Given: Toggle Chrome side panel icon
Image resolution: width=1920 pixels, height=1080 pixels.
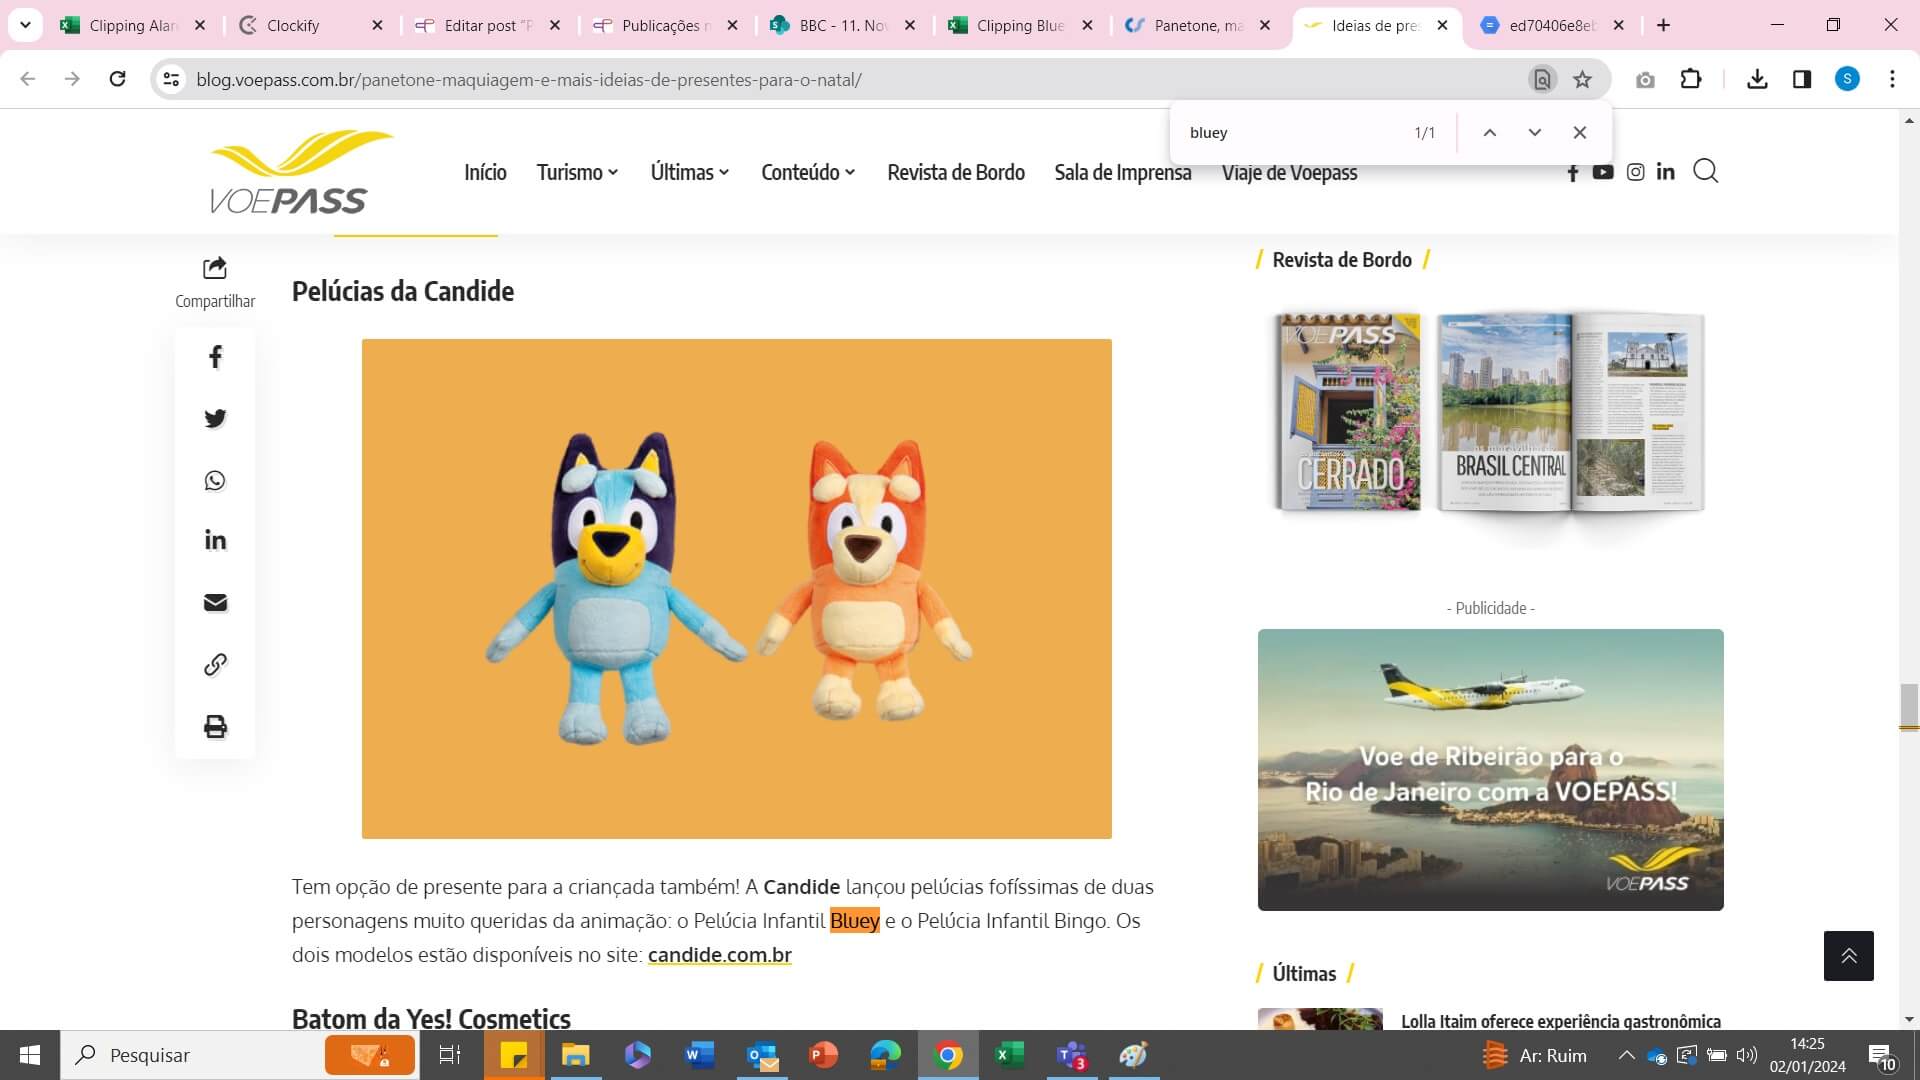Looking at the screenshot, I should coord(1802,79).
